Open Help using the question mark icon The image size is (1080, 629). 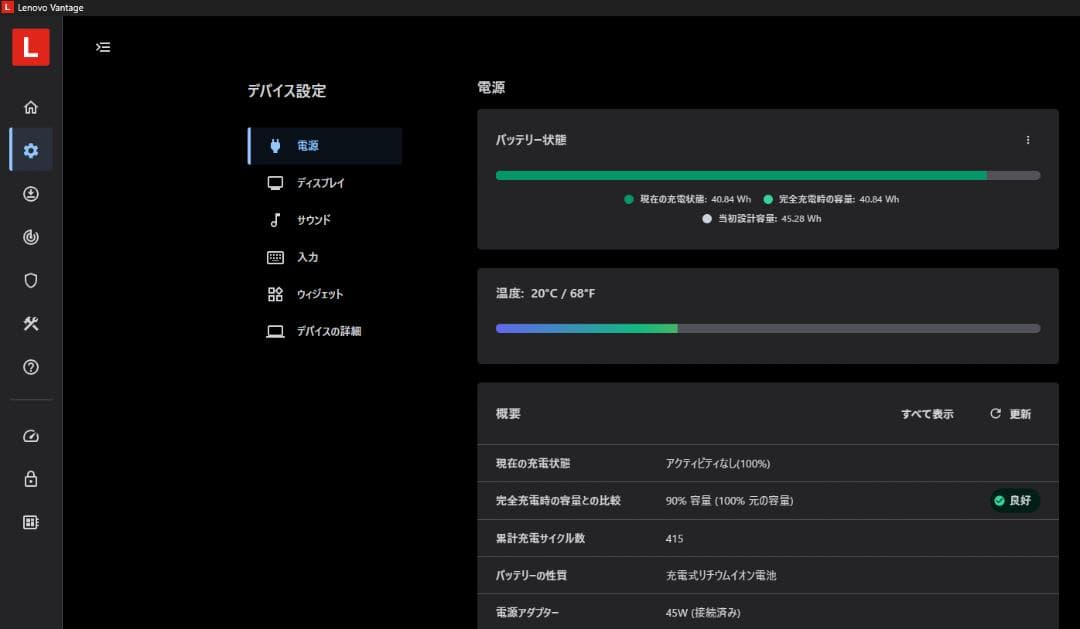click(31, 367)
